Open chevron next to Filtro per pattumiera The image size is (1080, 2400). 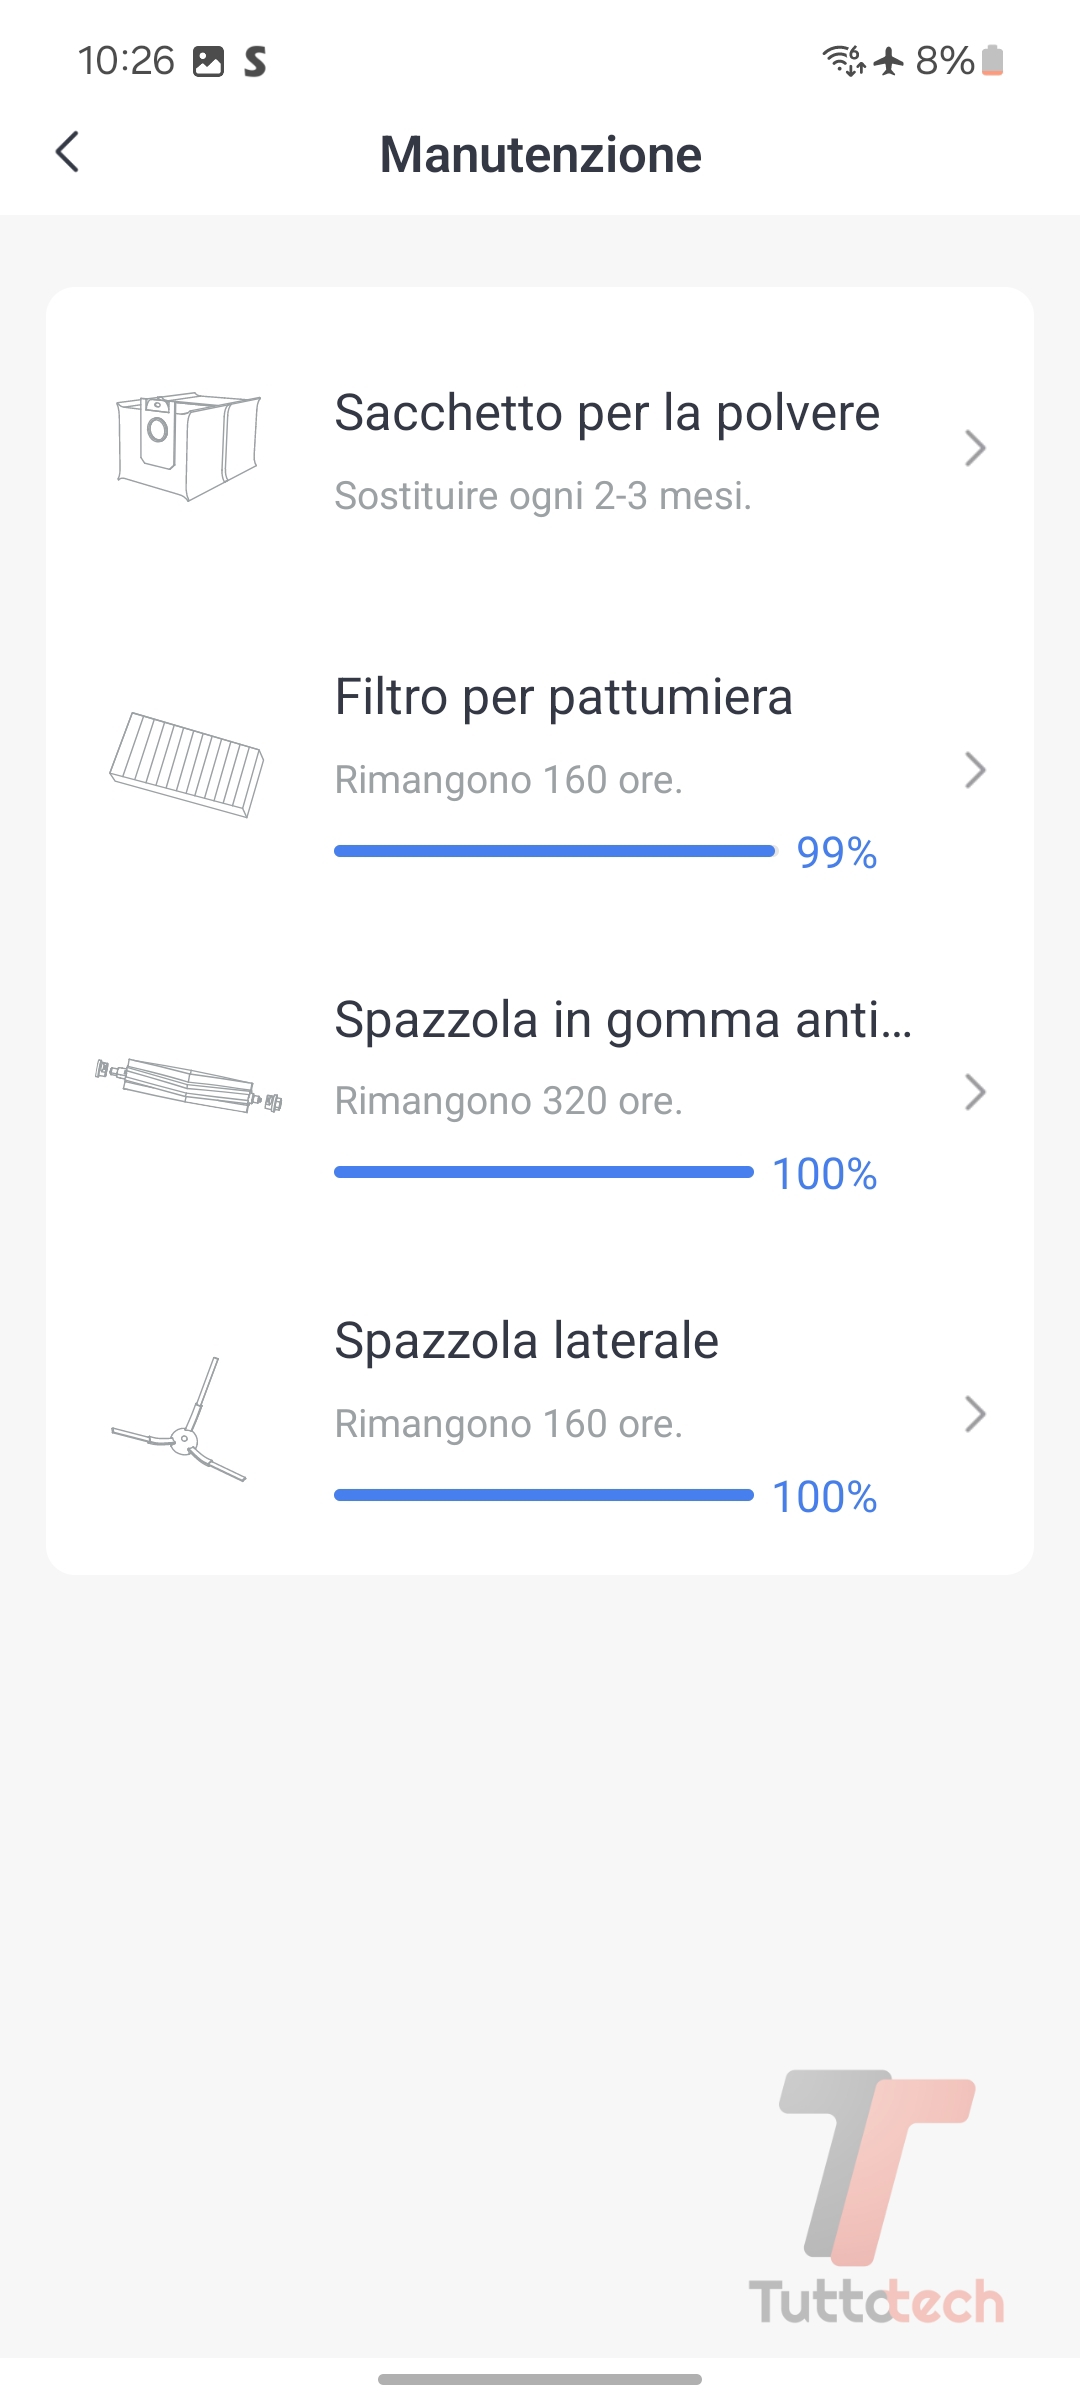click(975, 770)
